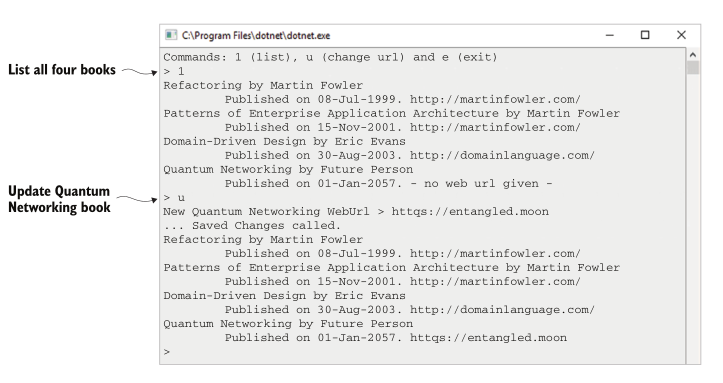Screen dimensions: 723x383
Task: Minimize the dotnet.exe console window
Action: coord(610,35)
